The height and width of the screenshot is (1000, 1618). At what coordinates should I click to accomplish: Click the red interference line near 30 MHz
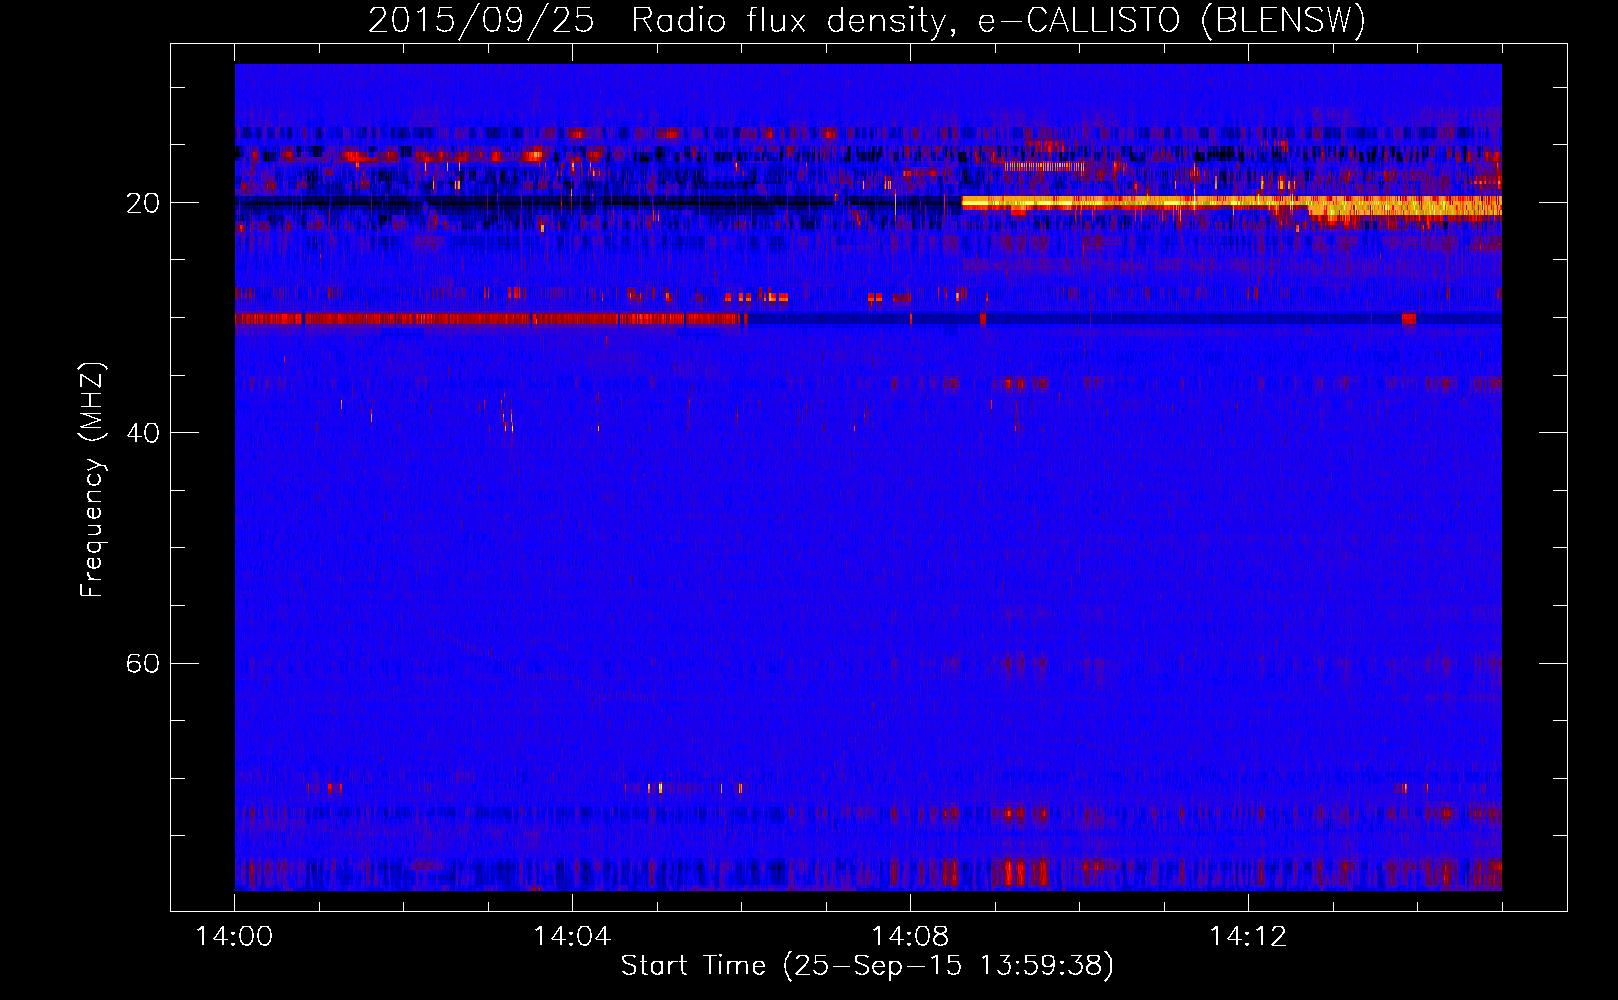[490, 319]
